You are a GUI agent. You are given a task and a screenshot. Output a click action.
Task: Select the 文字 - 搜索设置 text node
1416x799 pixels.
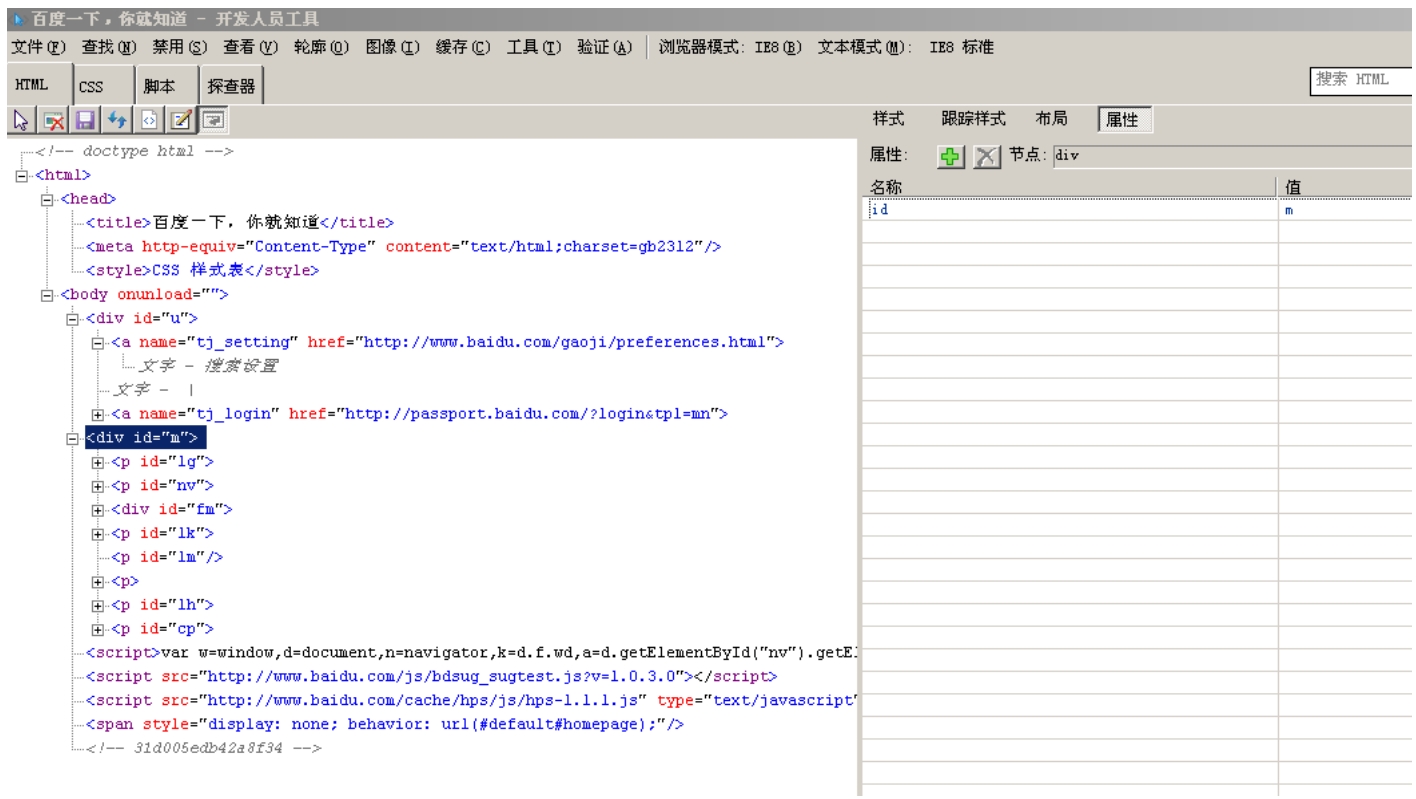(x=208, y=366)
